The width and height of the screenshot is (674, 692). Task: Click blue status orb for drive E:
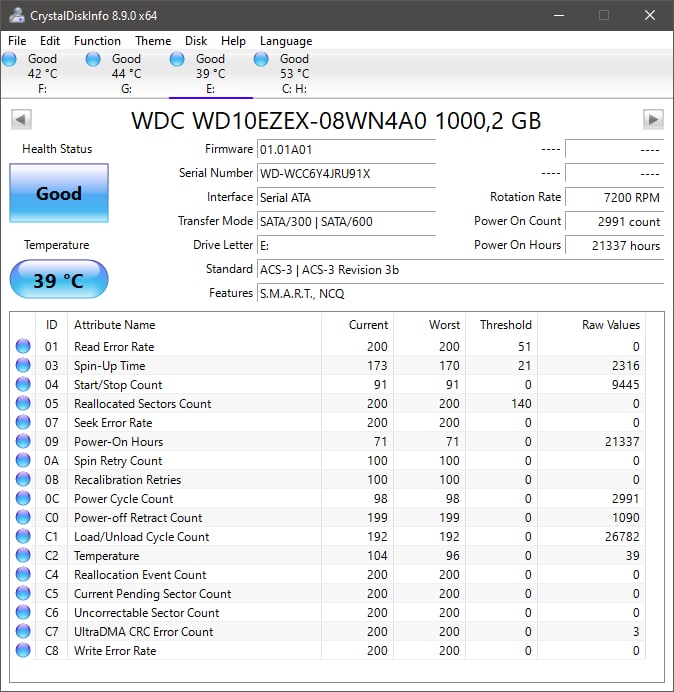pyautogui.click(x=177, y=59)
